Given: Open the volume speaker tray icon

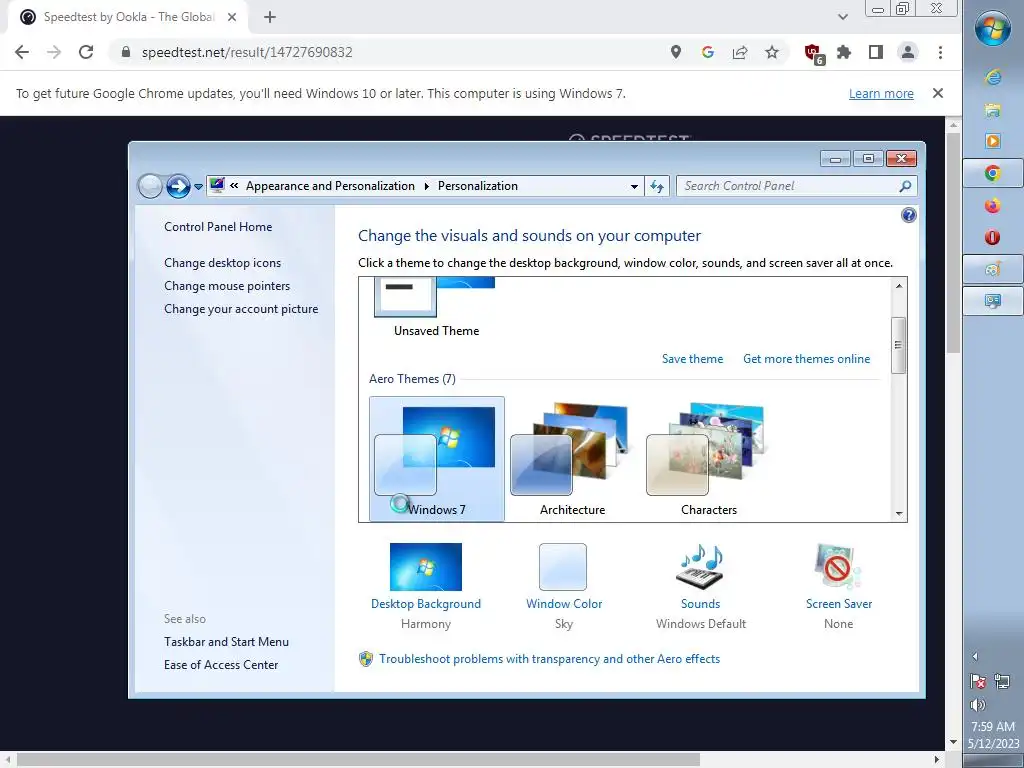Looking at the screenshot, I should pyautogui.click(x=978, y=705).
